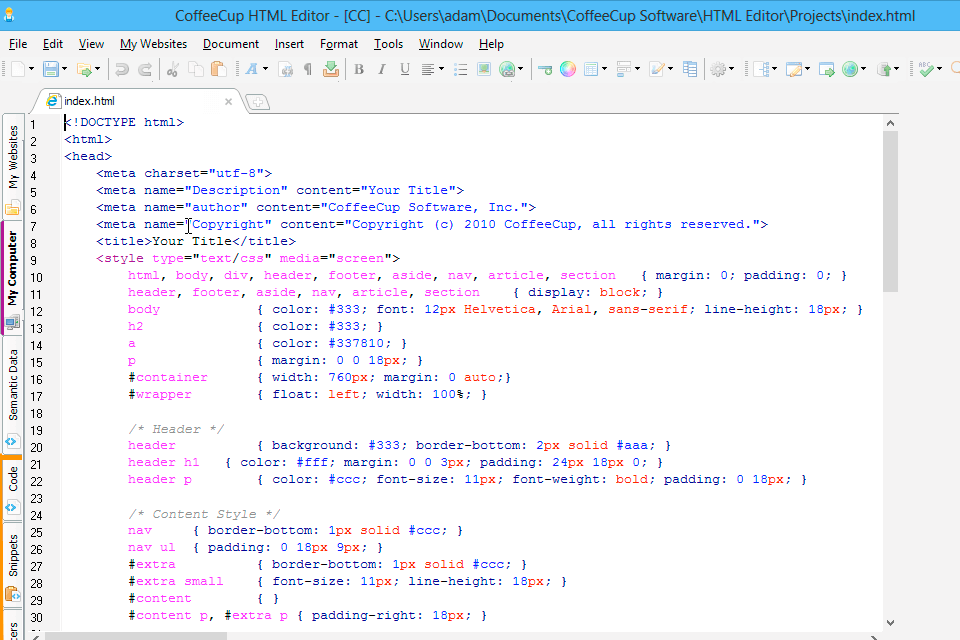
Task: Open the My Websites menu
Action: pos(153,44)
